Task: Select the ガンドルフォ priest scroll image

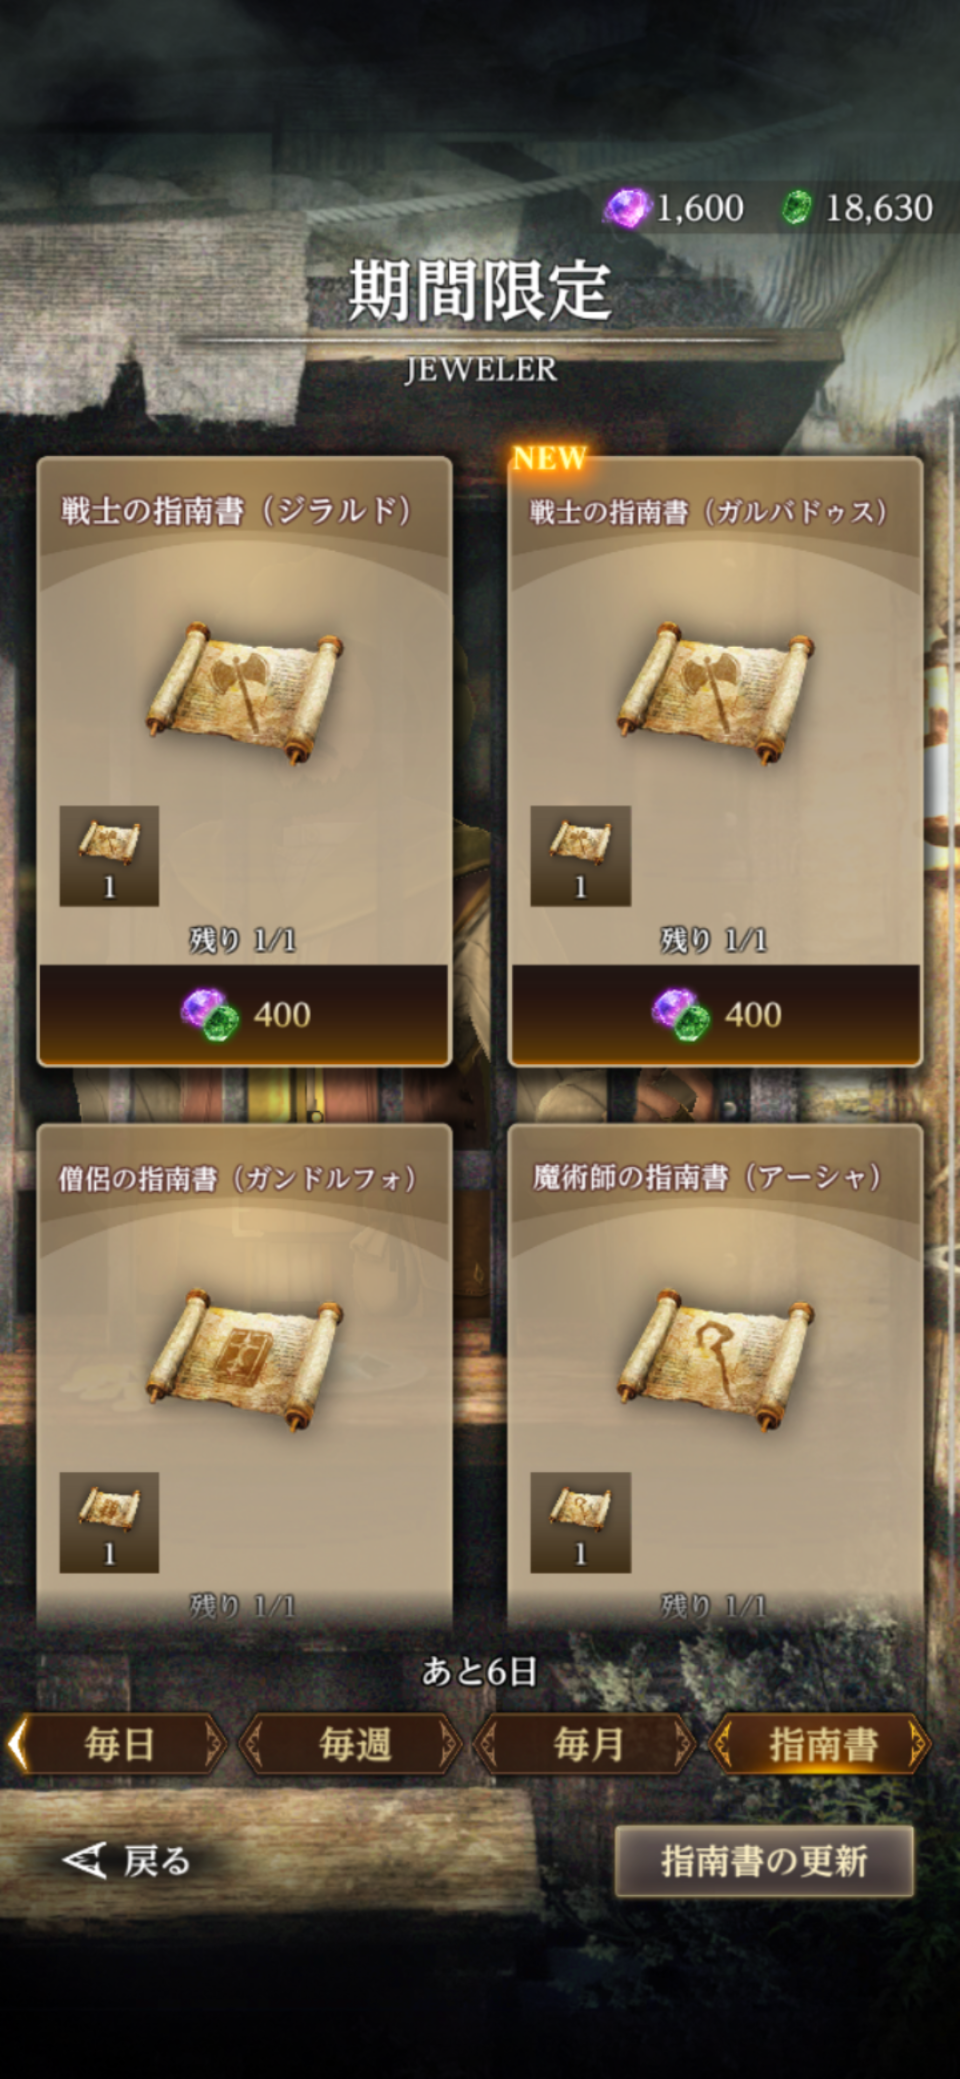Action: [245, 1360]
